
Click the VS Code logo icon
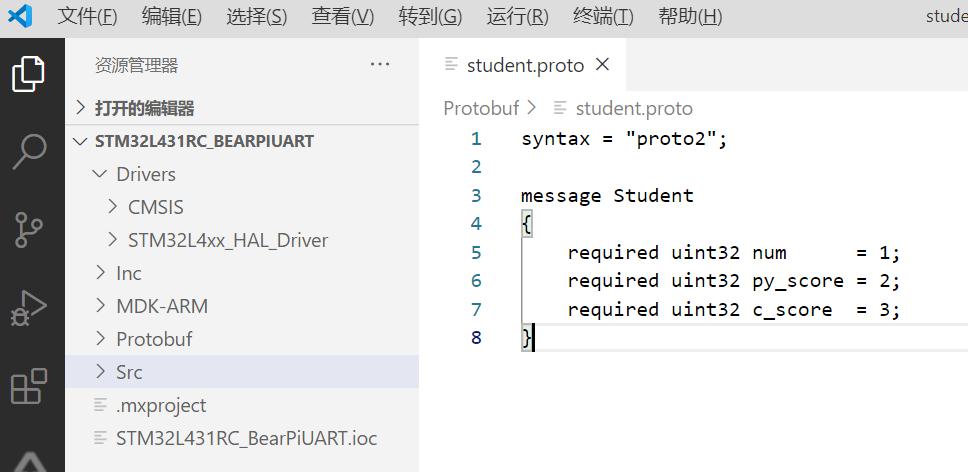tap(20, 16)
